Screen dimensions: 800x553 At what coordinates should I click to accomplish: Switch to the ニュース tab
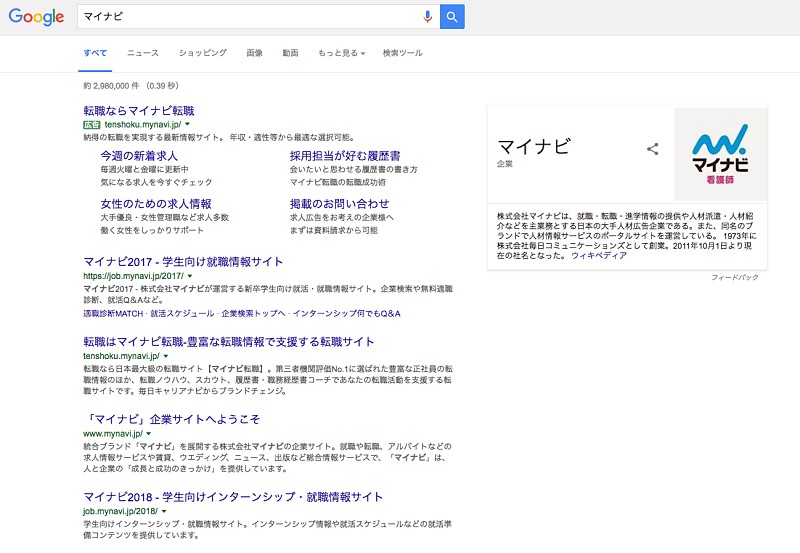[143, 53]
